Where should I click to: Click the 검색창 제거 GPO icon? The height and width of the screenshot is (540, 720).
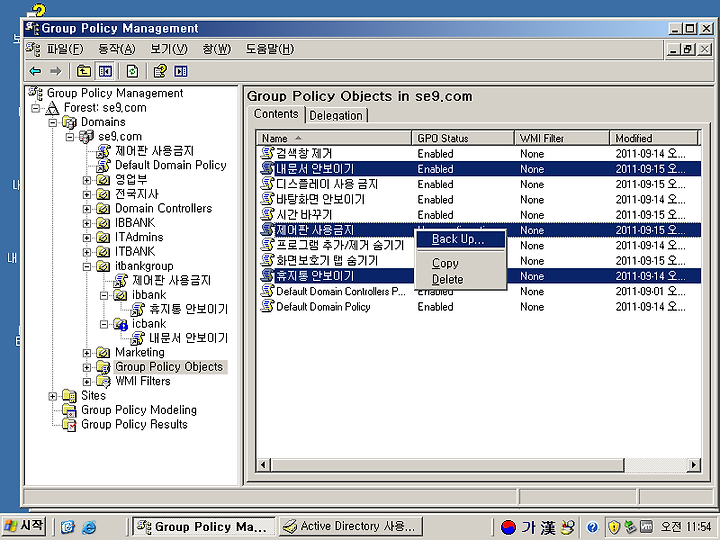point(267,153)
